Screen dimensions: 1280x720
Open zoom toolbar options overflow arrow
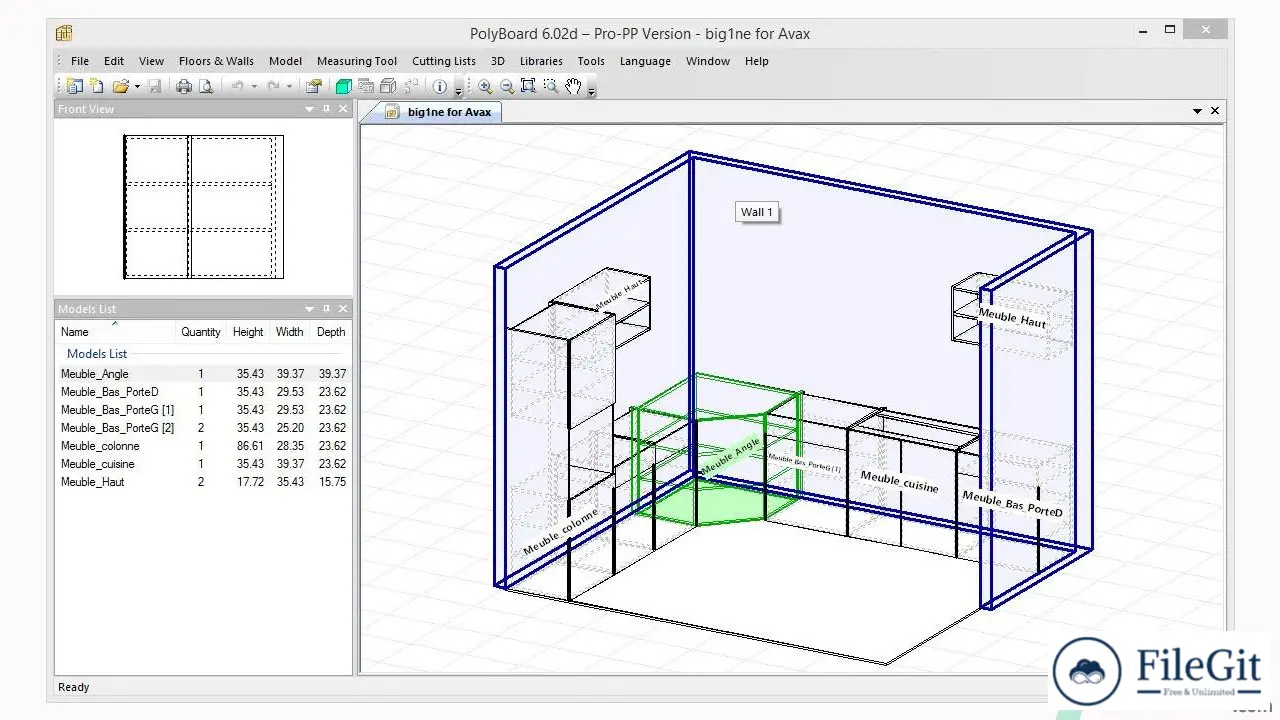(591, 90)
